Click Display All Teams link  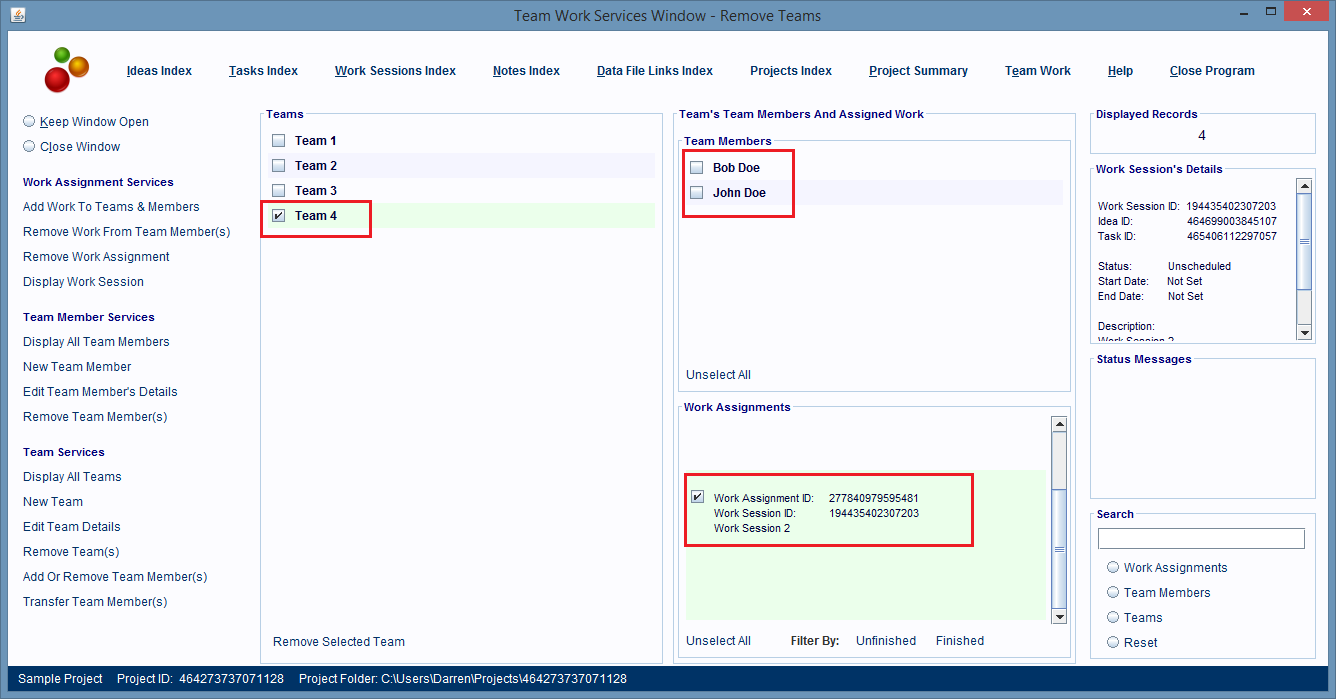[x=72, y=477]
